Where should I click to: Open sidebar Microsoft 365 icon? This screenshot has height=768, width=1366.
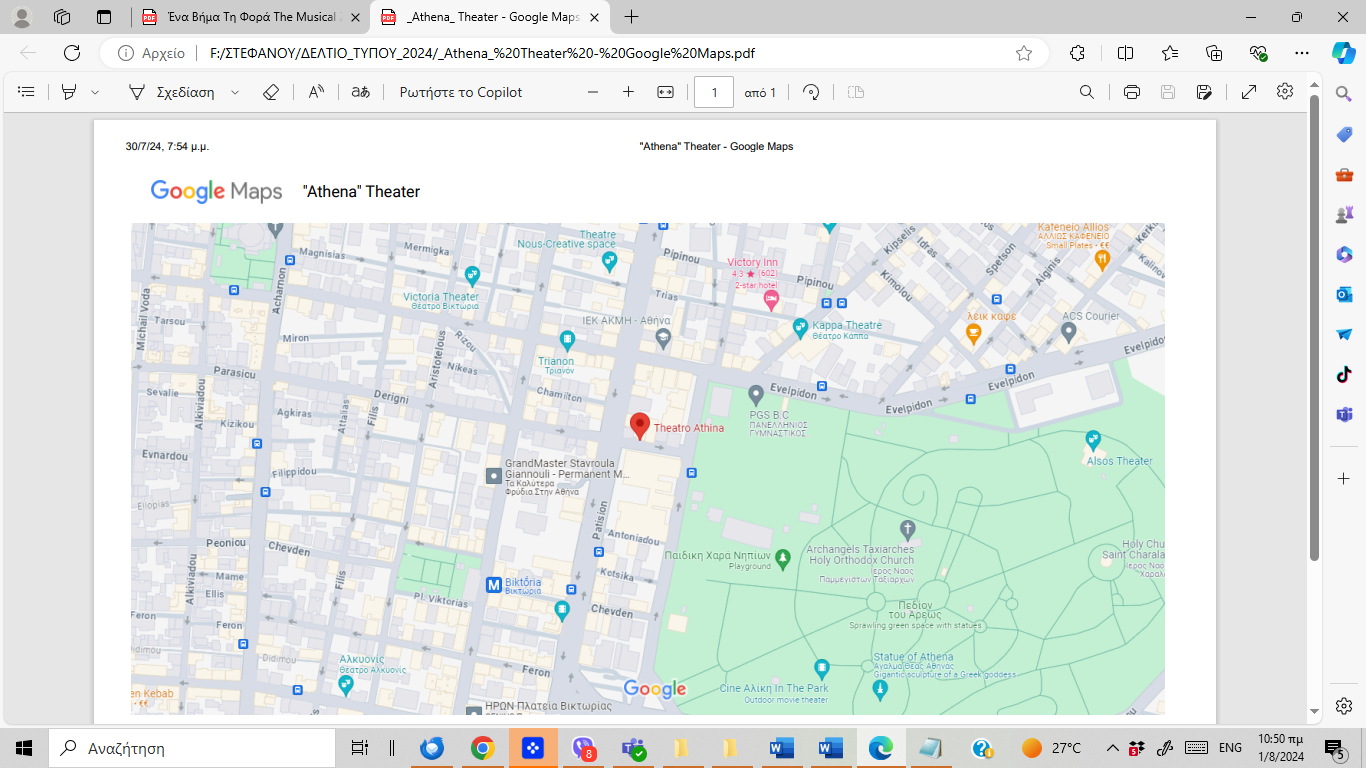(1344, 254)
